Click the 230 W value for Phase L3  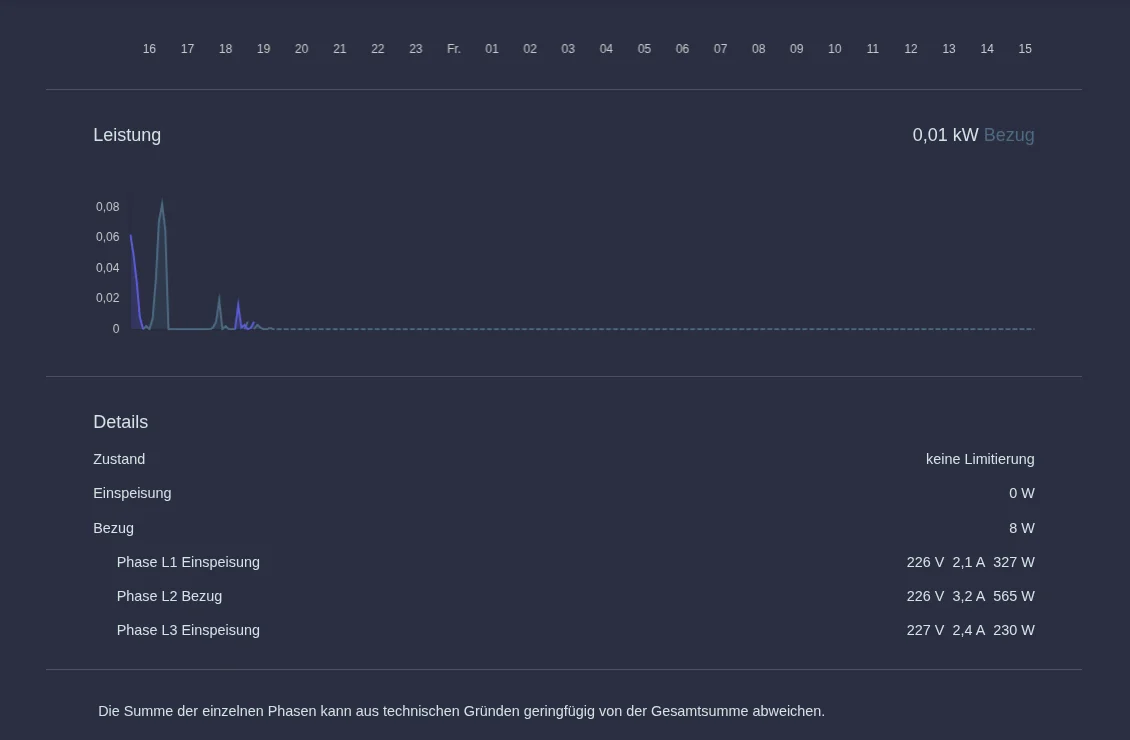tap(1014, 630)
